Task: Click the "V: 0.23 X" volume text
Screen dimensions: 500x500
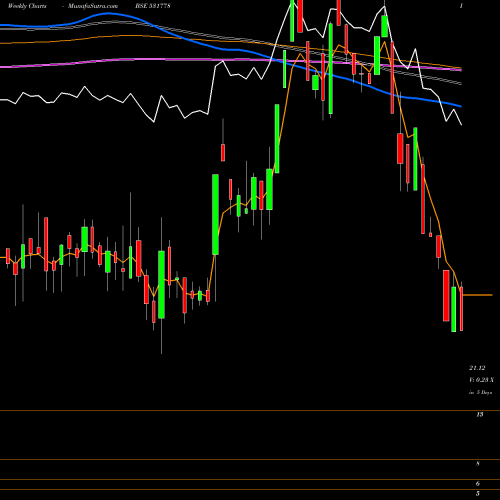Action: coord(481,380)
